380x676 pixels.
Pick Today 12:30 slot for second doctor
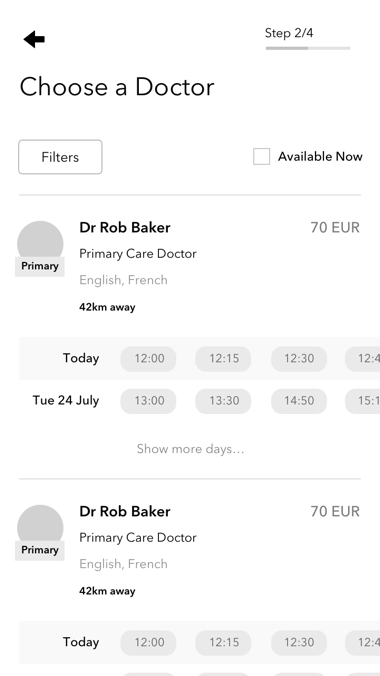299,642
